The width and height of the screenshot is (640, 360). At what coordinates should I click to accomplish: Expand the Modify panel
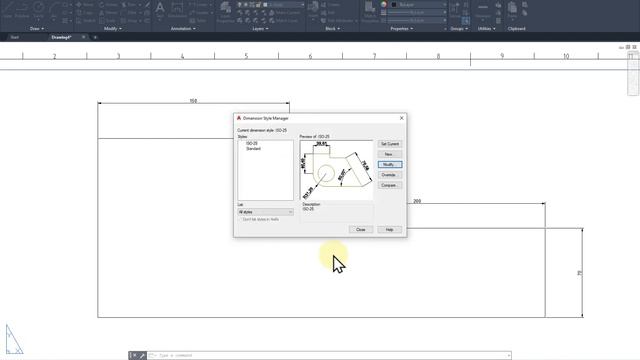point(113,29)
